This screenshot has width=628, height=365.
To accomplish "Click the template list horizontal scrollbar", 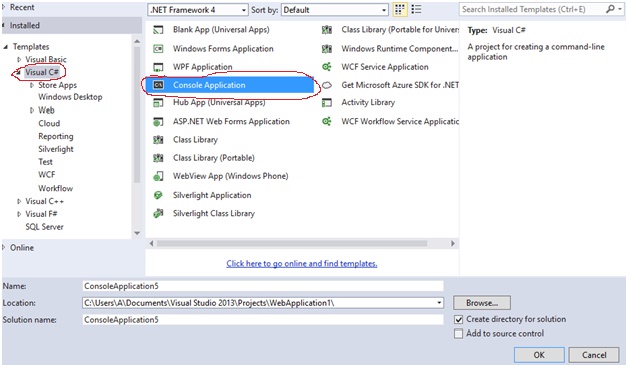I will click(292, 244).
